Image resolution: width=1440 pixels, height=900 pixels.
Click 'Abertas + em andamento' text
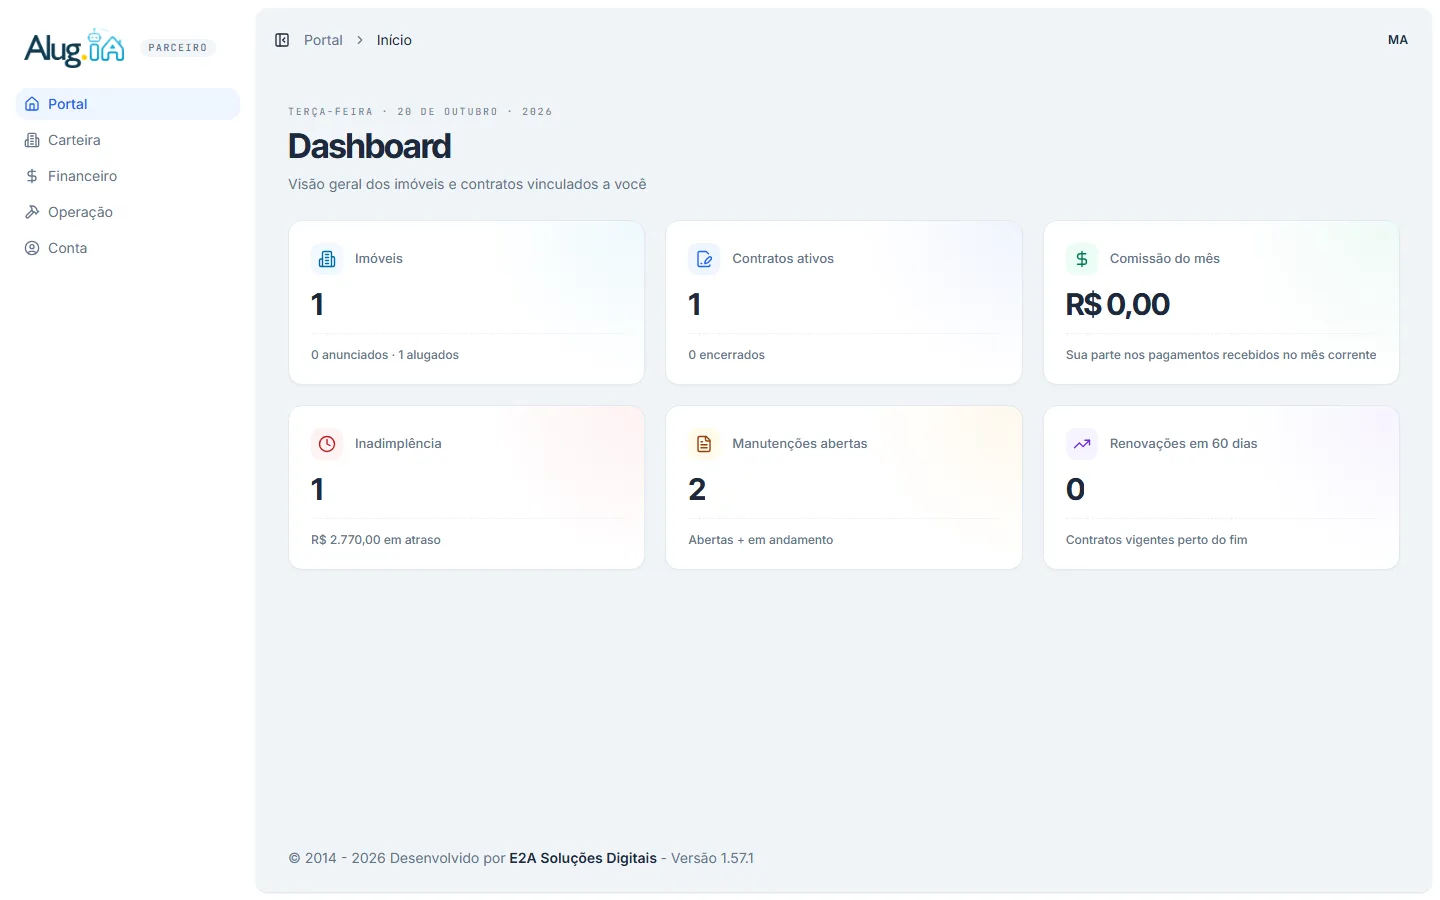761,540
